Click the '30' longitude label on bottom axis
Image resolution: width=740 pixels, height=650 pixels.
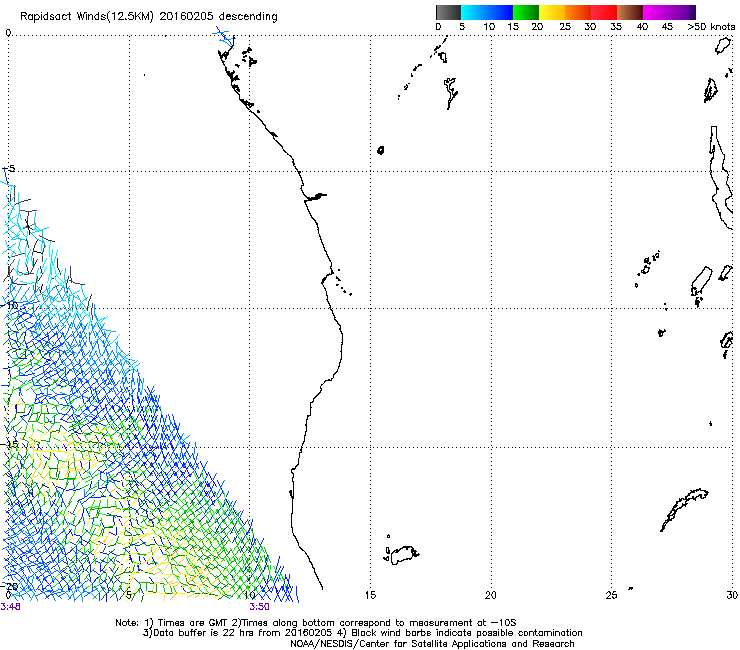coord(732,595)
